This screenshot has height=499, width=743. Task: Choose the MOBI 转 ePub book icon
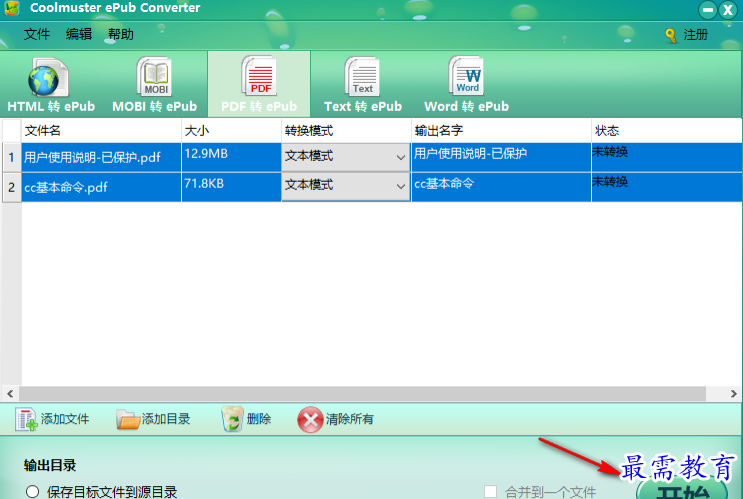point(154,77)
